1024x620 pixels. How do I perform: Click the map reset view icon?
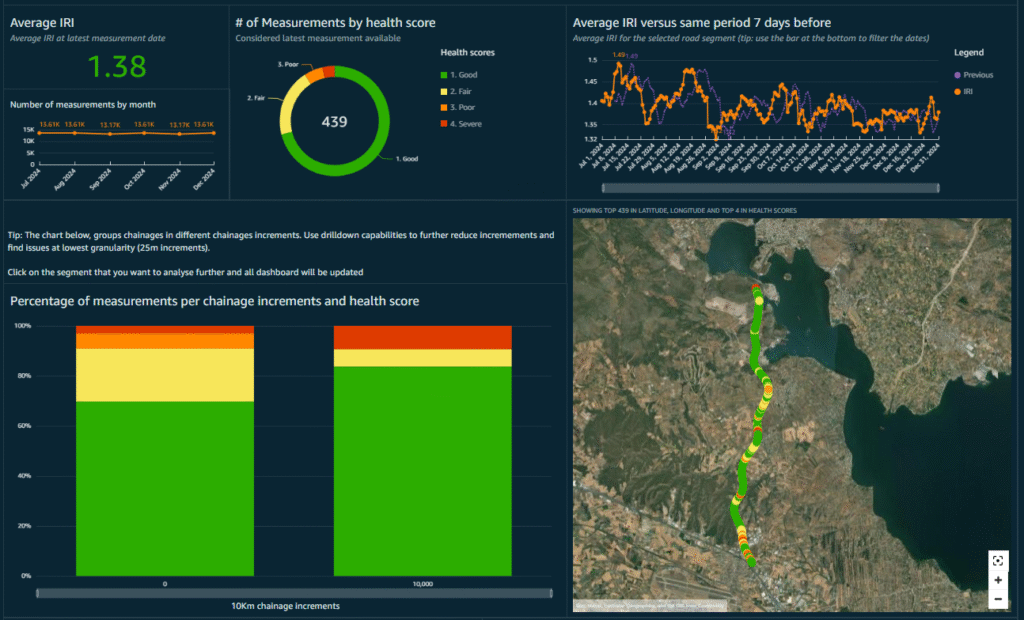coord(997,561)
